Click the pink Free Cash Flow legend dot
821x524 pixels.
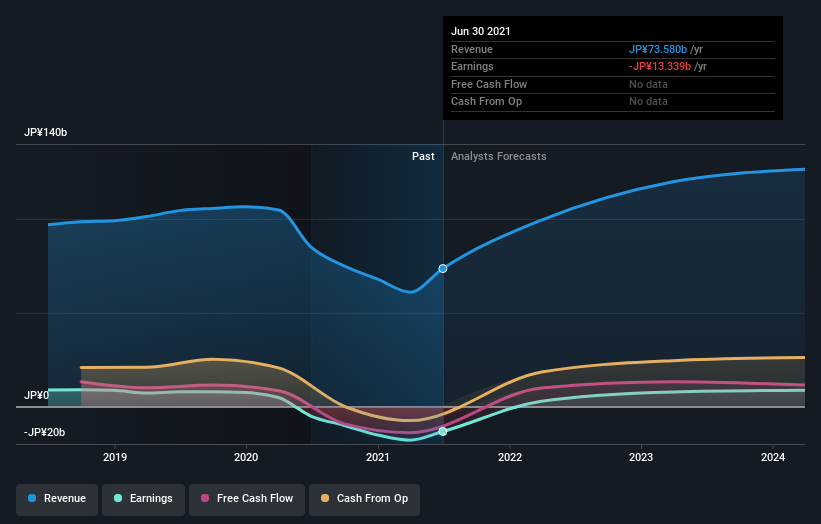(x=205, y=498)
